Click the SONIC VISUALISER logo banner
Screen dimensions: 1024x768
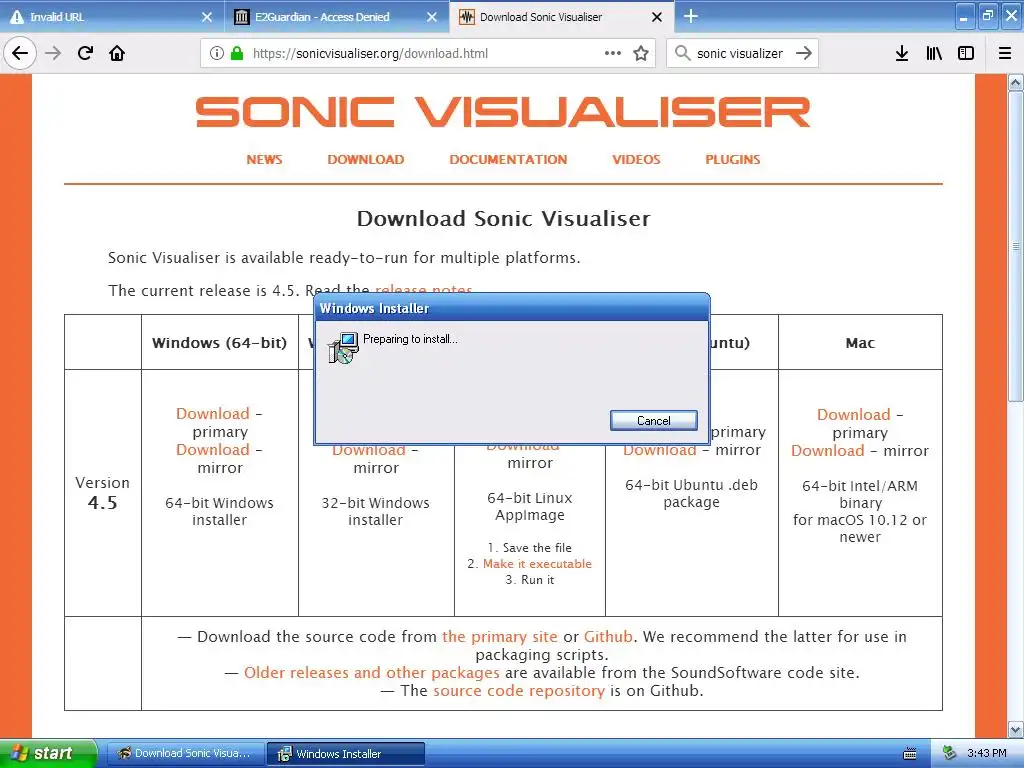[503, 112]
